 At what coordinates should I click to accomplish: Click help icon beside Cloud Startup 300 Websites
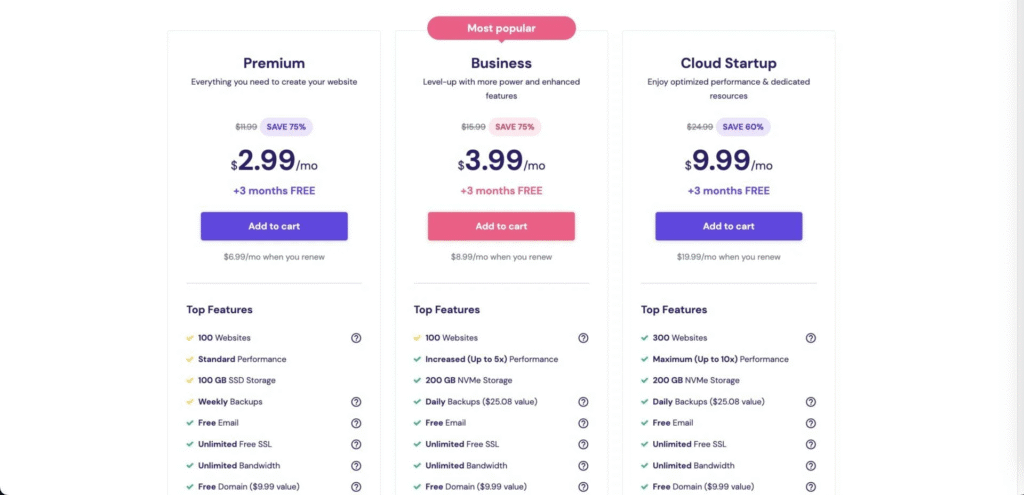click(x=810, y=338)
